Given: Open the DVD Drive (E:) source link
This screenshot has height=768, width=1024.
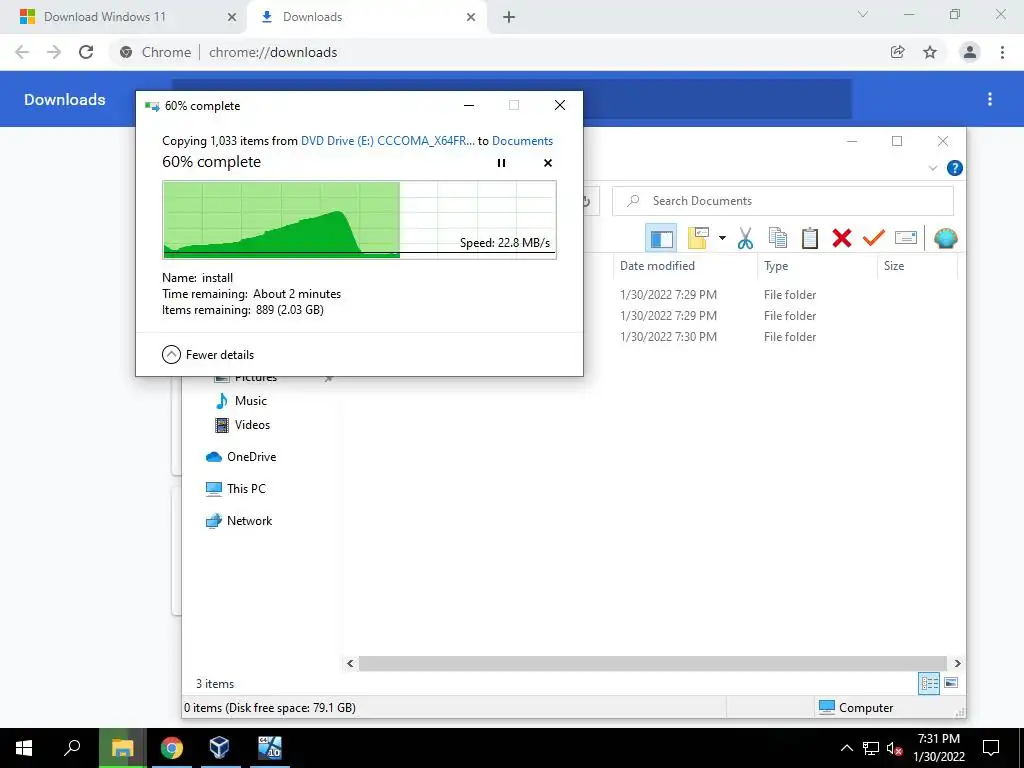Looking at the screenshot, I should click(387, 140).
